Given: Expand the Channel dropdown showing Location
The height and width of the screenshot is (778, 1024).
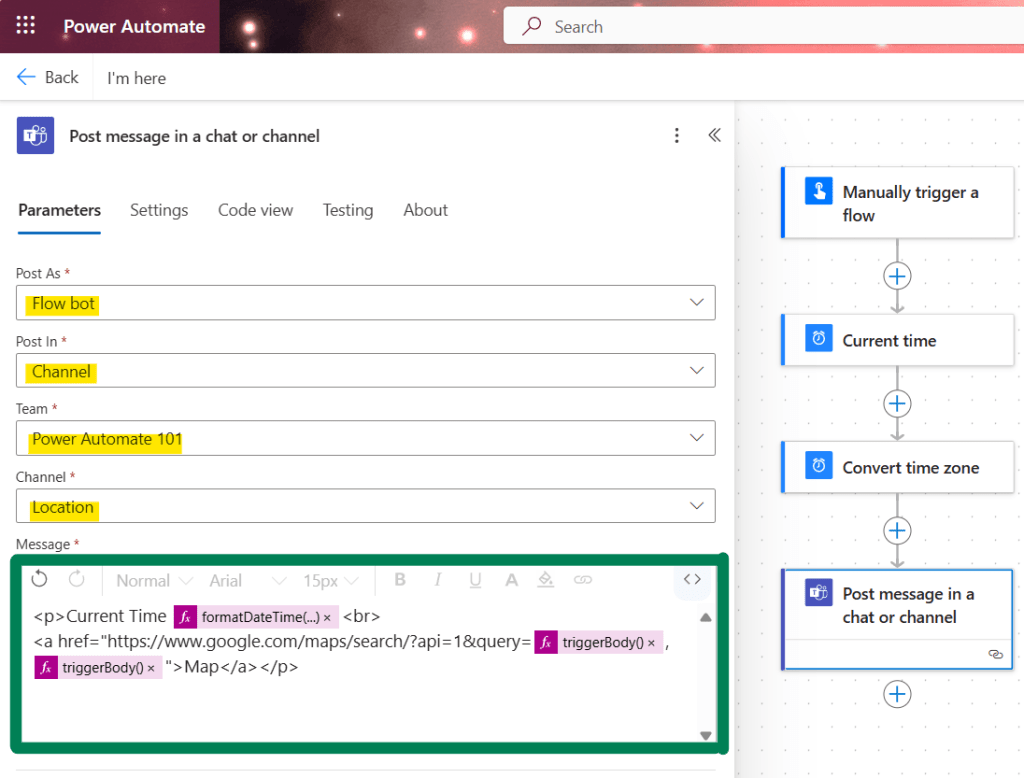Looking at the screenshot, I should coord(696,506).
